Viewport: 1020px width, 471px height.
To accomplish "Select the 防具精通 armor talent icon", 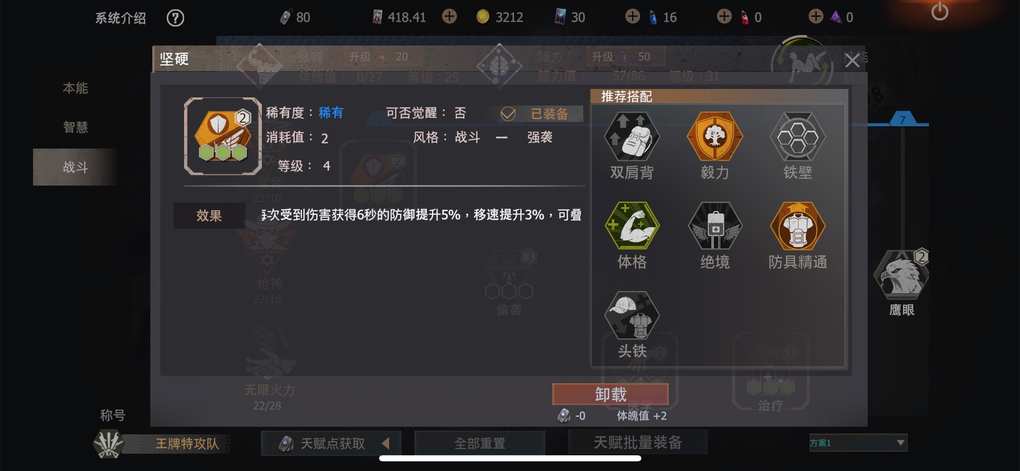I will pyautogui.click(x=798, y=226).
